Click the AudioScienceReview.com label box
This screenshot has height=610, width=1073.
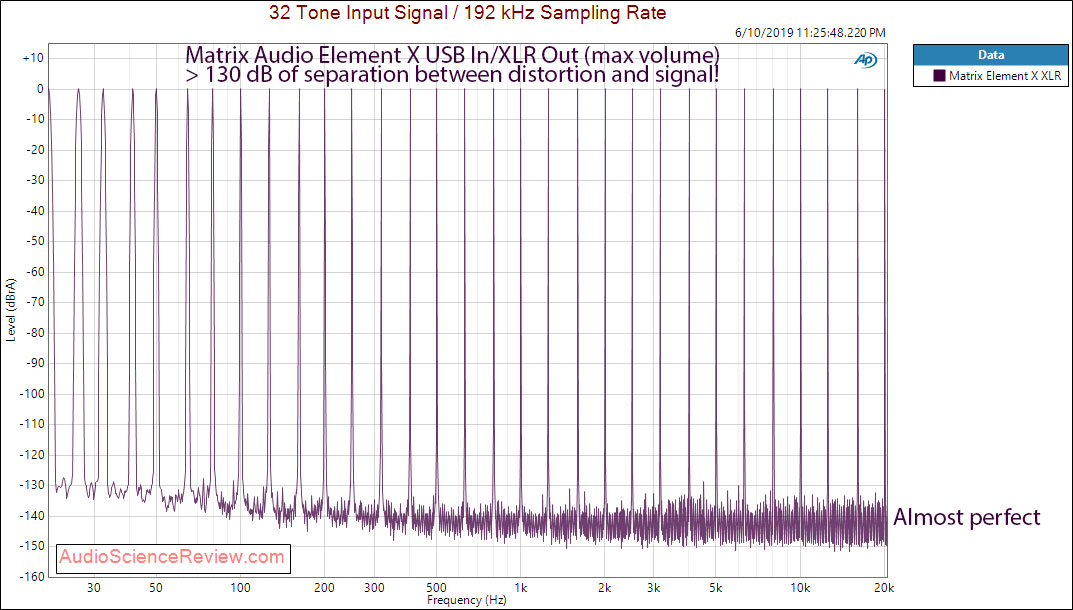coord(172,558)
